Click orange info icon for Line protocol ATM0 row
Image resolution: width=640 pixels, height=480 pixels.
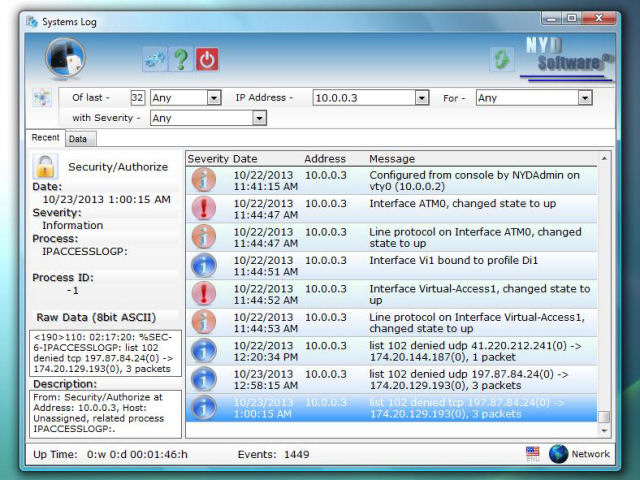point(204,237)
